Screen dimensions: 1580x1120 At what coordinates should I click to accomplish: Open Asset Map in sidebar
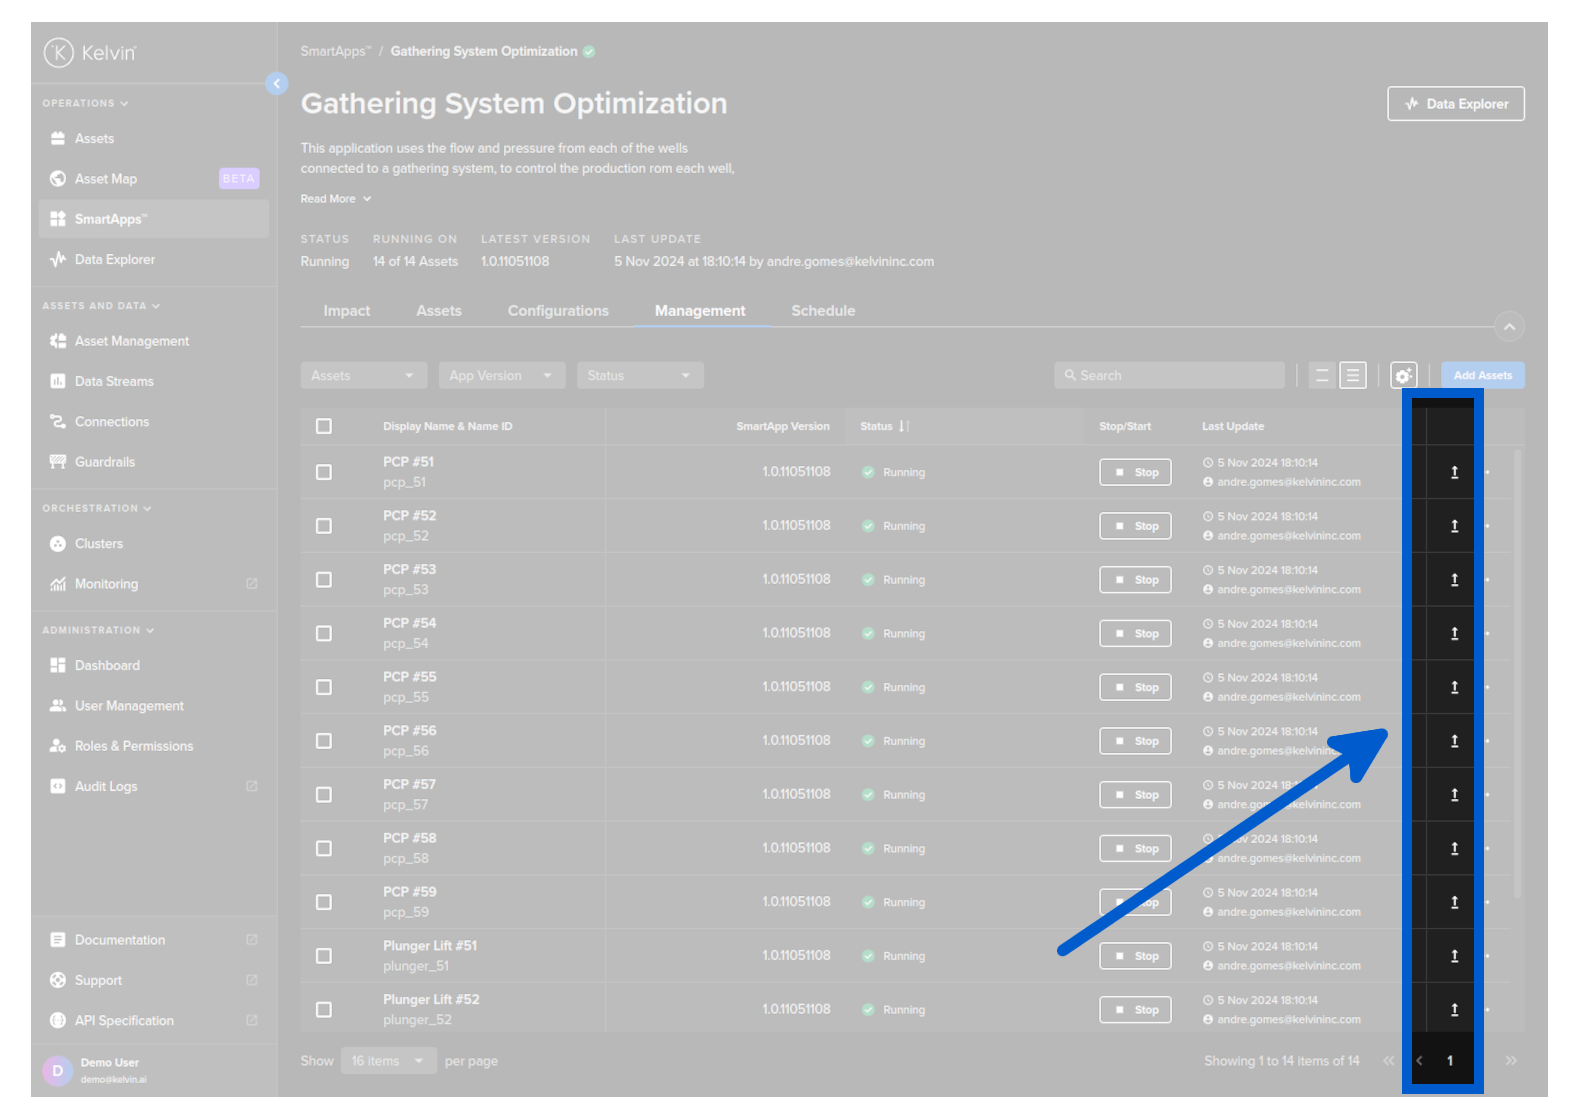coord(106,179)
